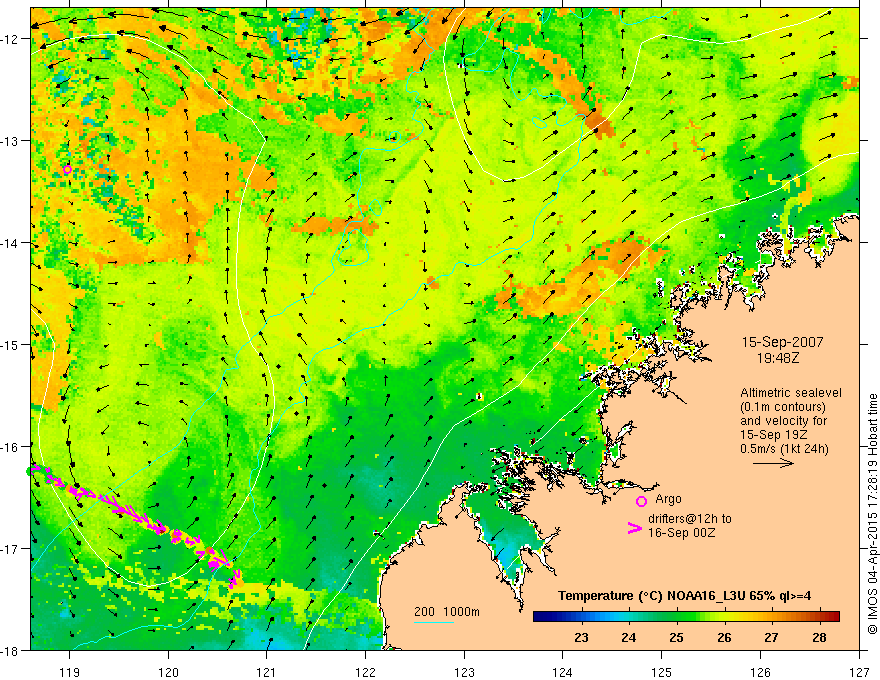Click the 0.5m/s velocity scale arrow

(773, 463)
